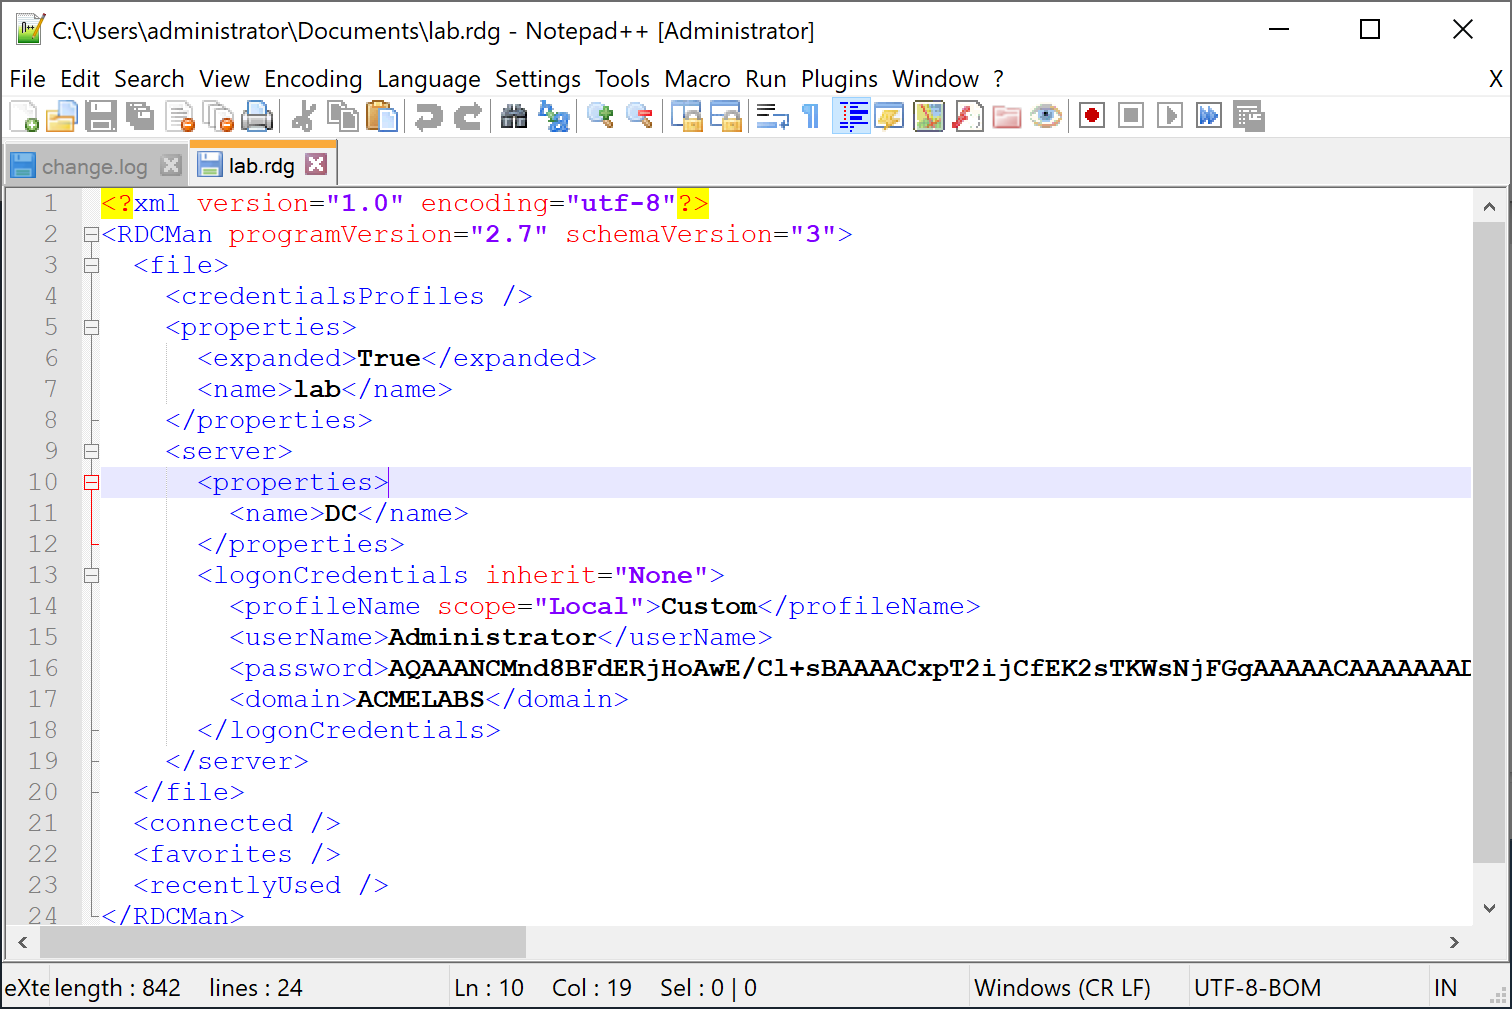Image resolution: width=1512 pixels, height=1009 pixels.
Task: Open the Plugins menu
Action: point(838,79)
